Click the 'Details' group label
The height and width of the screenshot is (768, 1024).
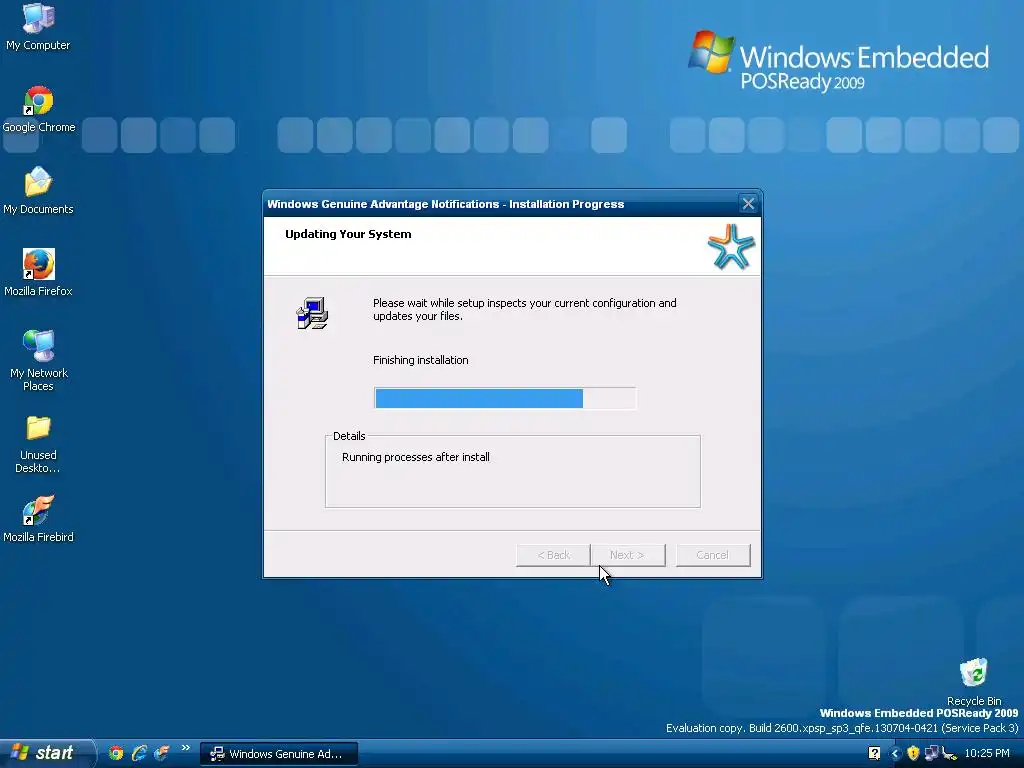coord(349,436)
